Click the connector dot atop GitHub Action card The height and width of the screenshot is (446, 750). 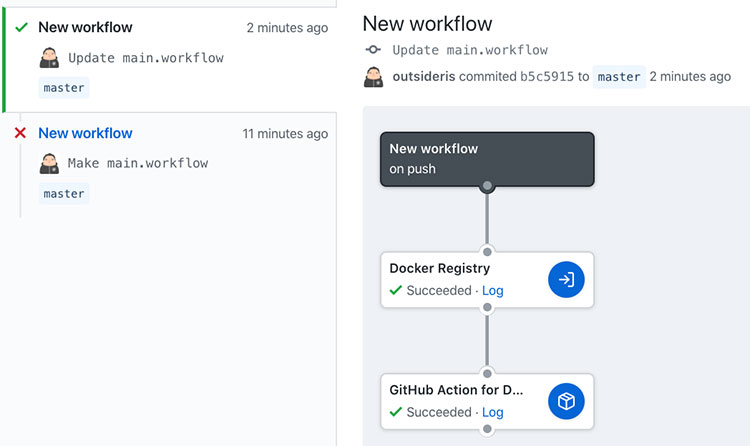pyautogui.click(x=487, y=373)
